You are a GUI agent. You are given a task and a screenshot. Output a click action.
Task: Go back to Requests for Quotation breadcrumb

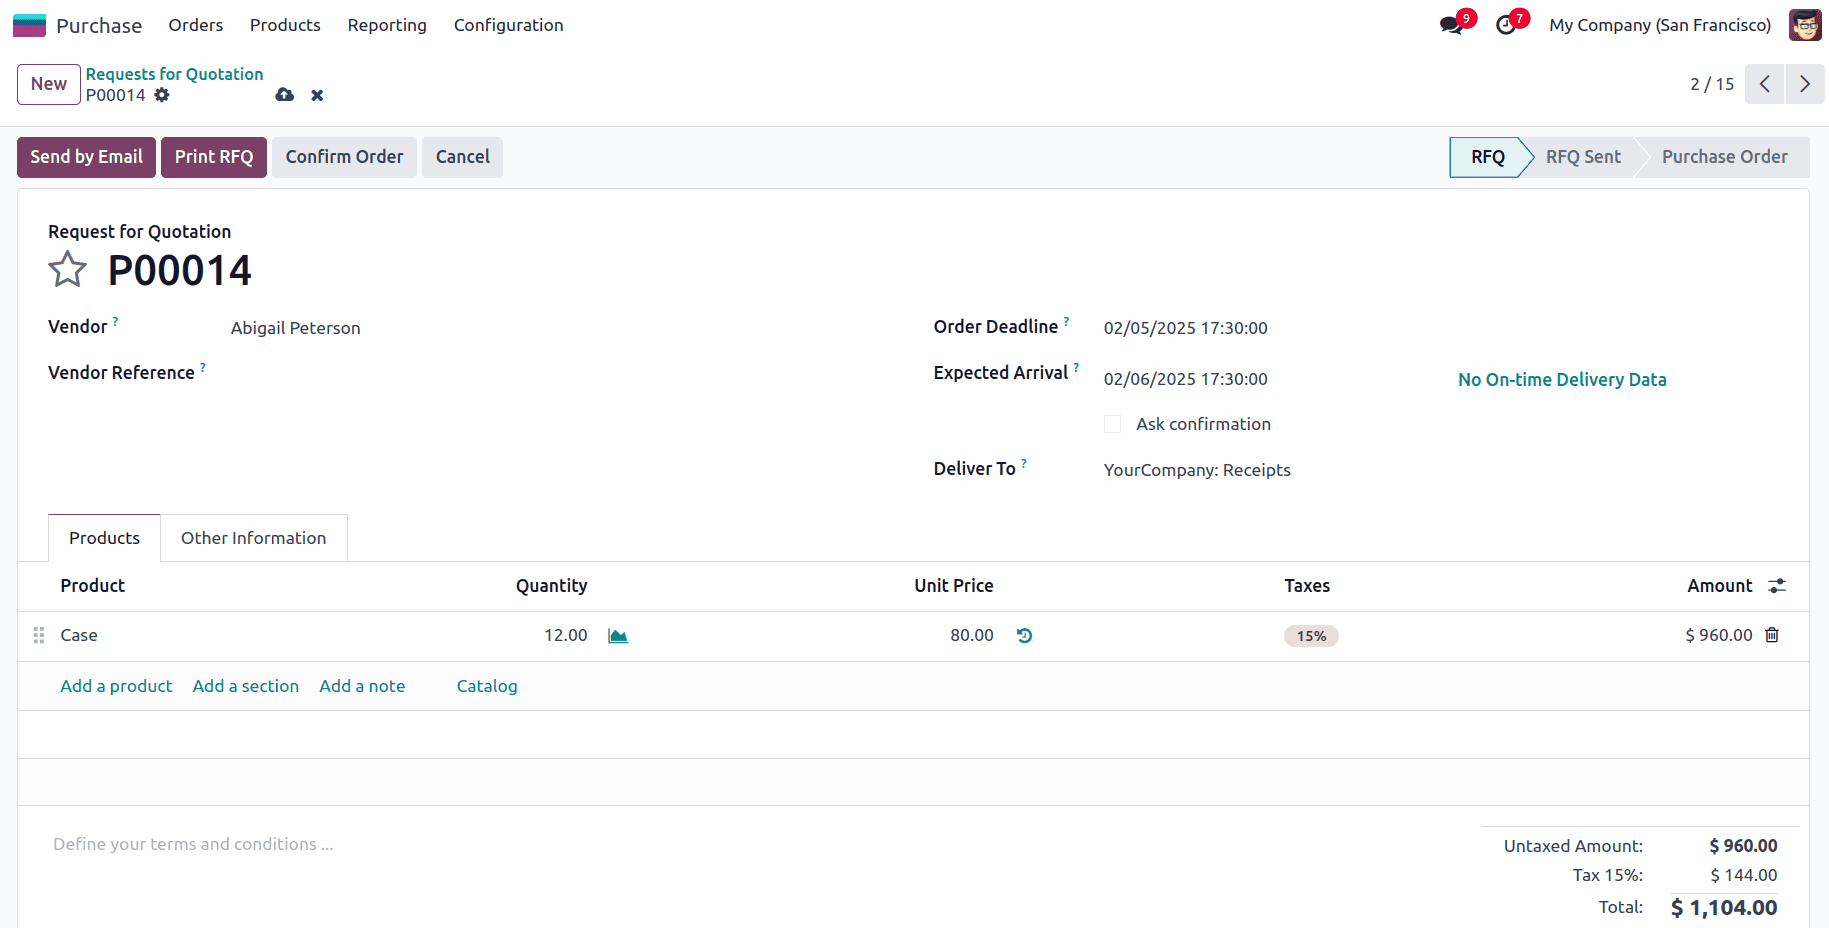(x=174, y=74)
